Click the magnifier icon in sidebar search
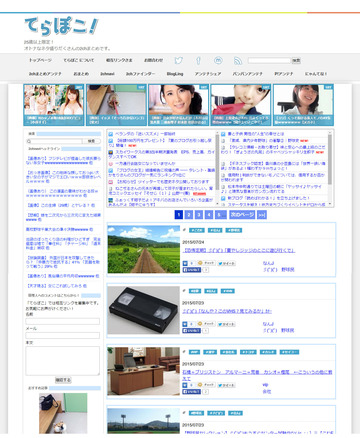The width and height of the screenshot is (360, 438). pos(29,141)
